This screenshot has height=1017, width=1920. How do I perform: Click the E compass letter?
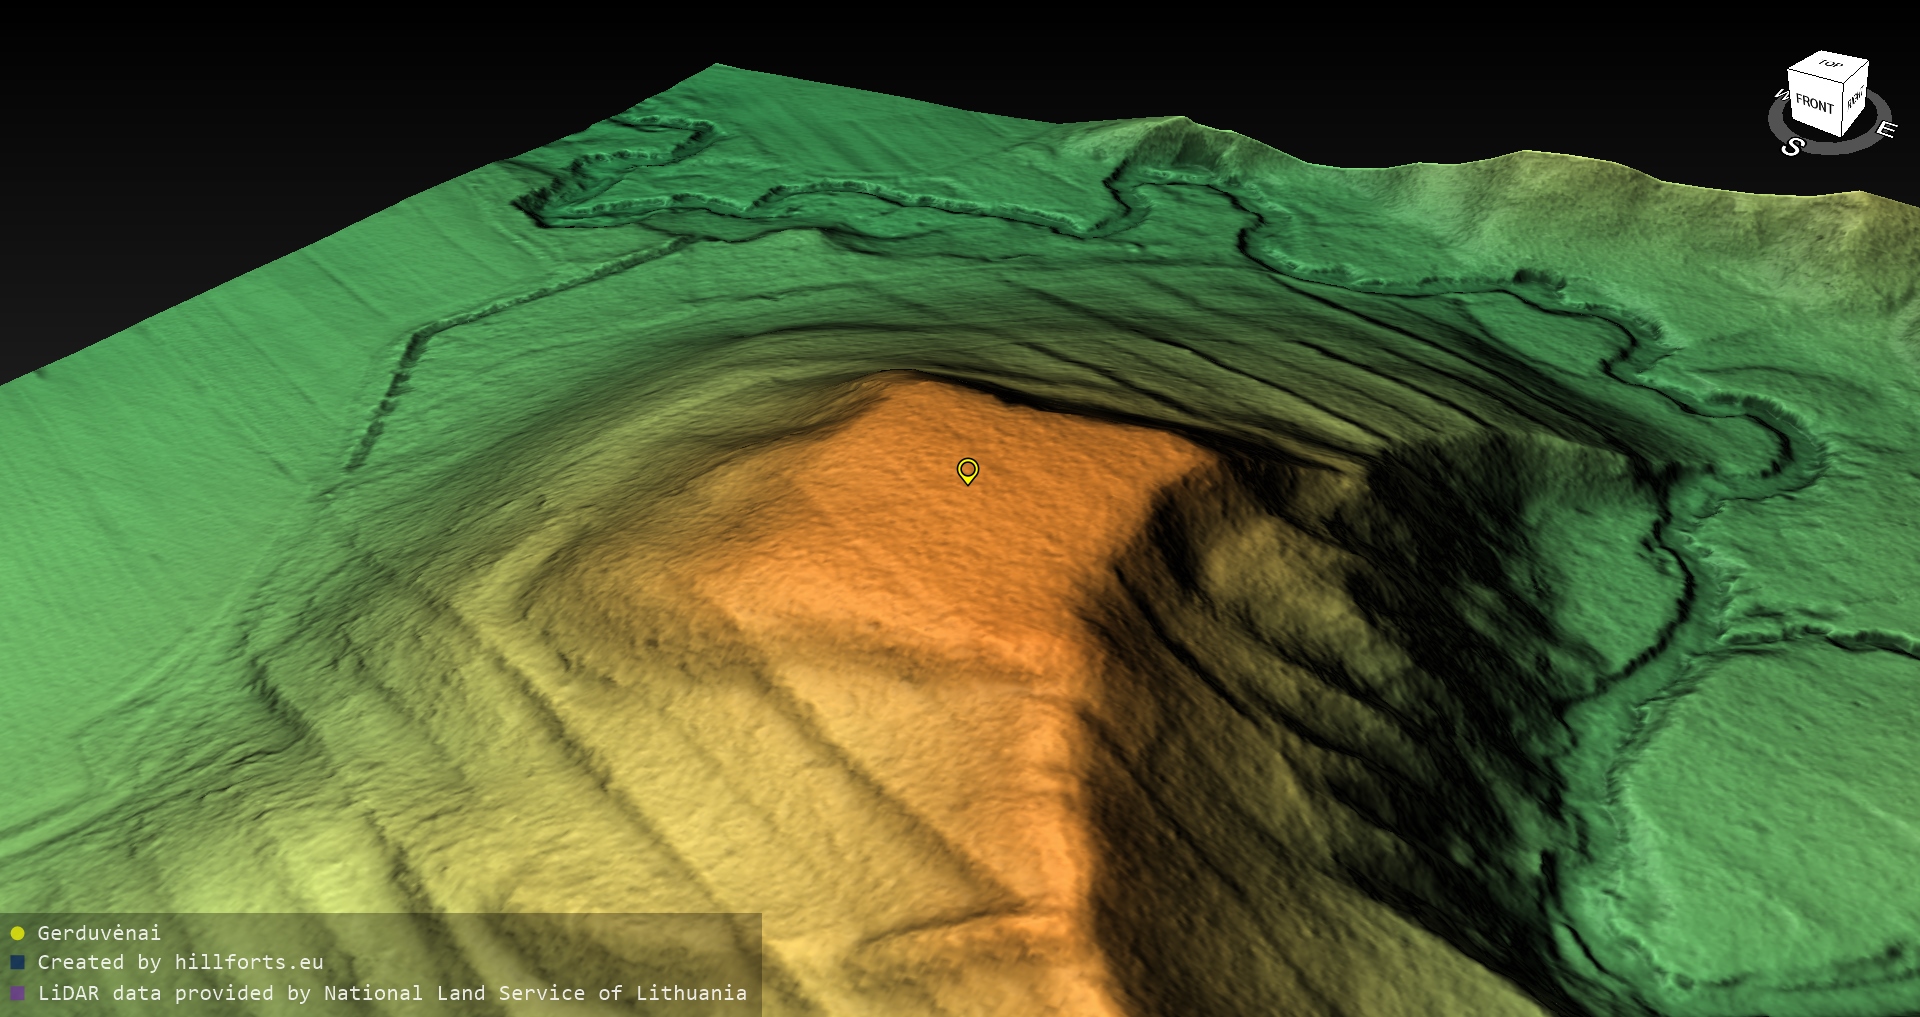pos(1886,129)
